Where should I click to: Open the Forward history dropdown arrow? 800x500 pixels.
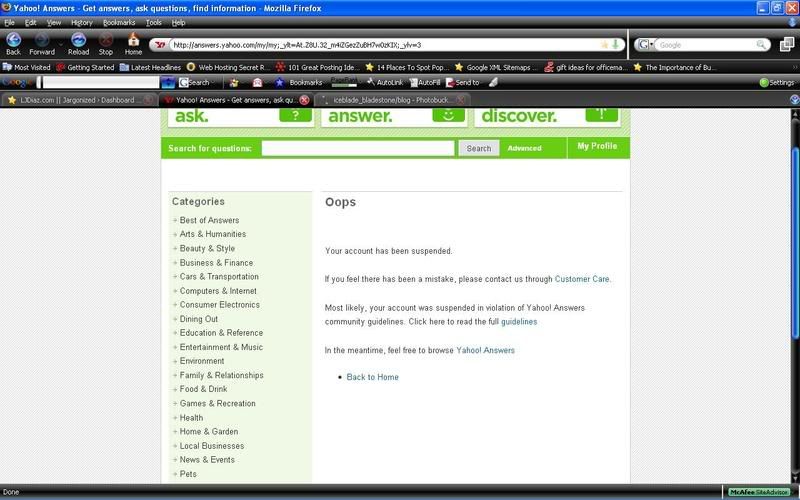(x=61, y=44)
